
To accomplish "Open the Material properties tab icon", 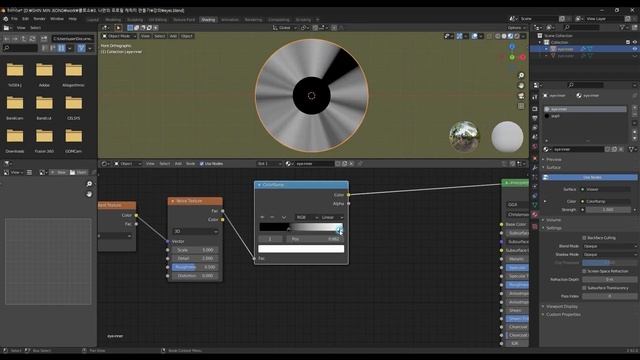I will (x=535, y=215).
